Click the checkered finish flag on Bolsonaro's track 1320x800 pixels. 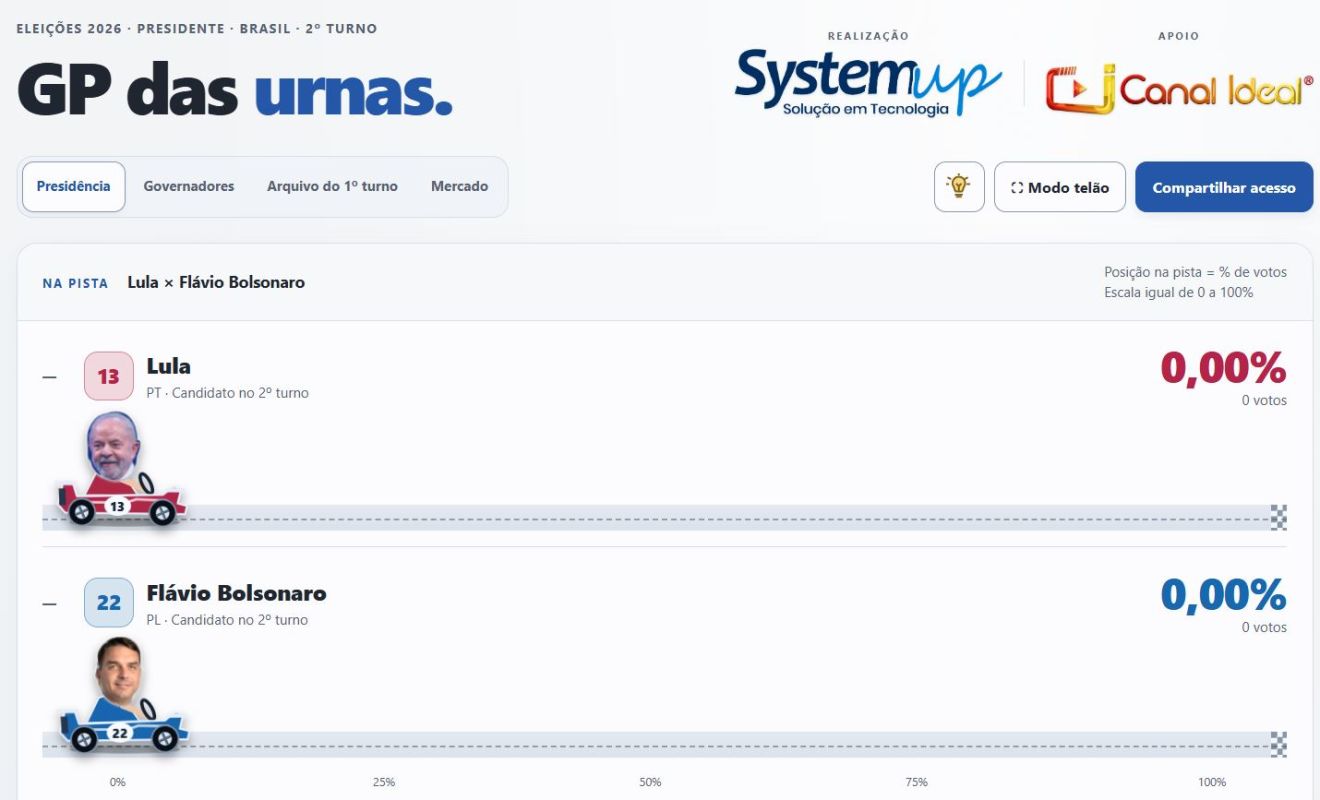(1279, 744)
